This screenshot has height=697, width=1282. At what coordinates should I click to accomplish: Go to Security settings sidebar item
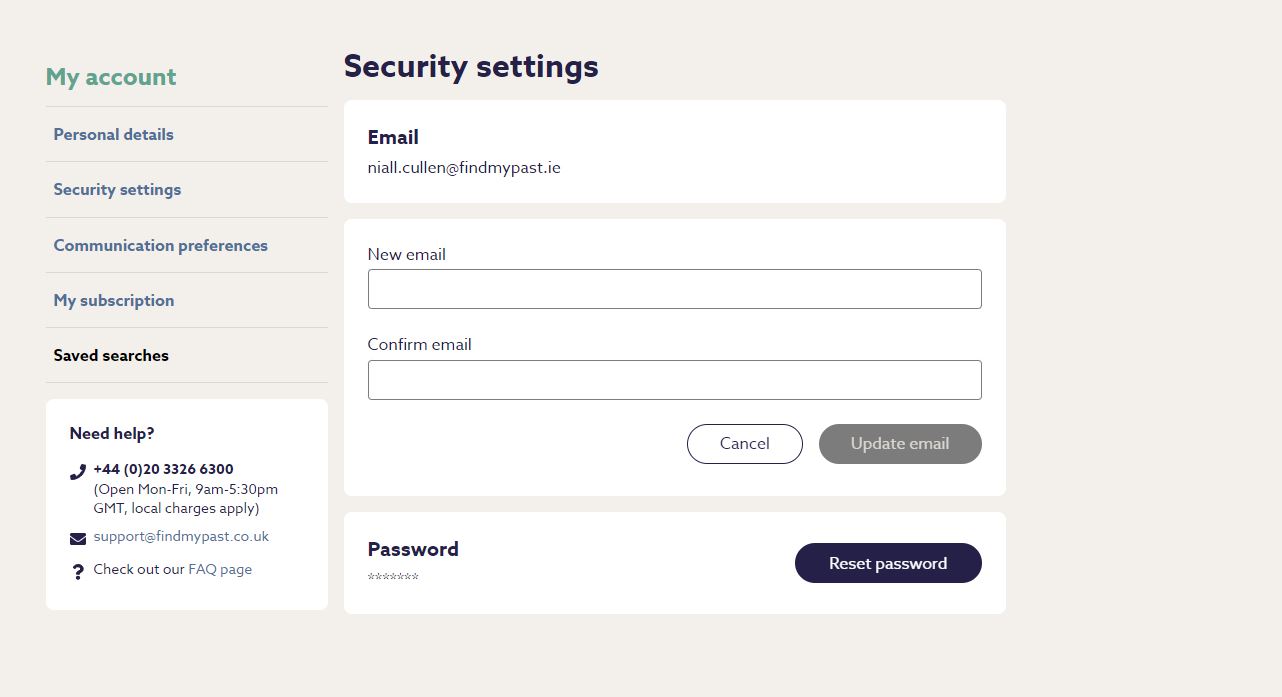(x=117, y=189)
